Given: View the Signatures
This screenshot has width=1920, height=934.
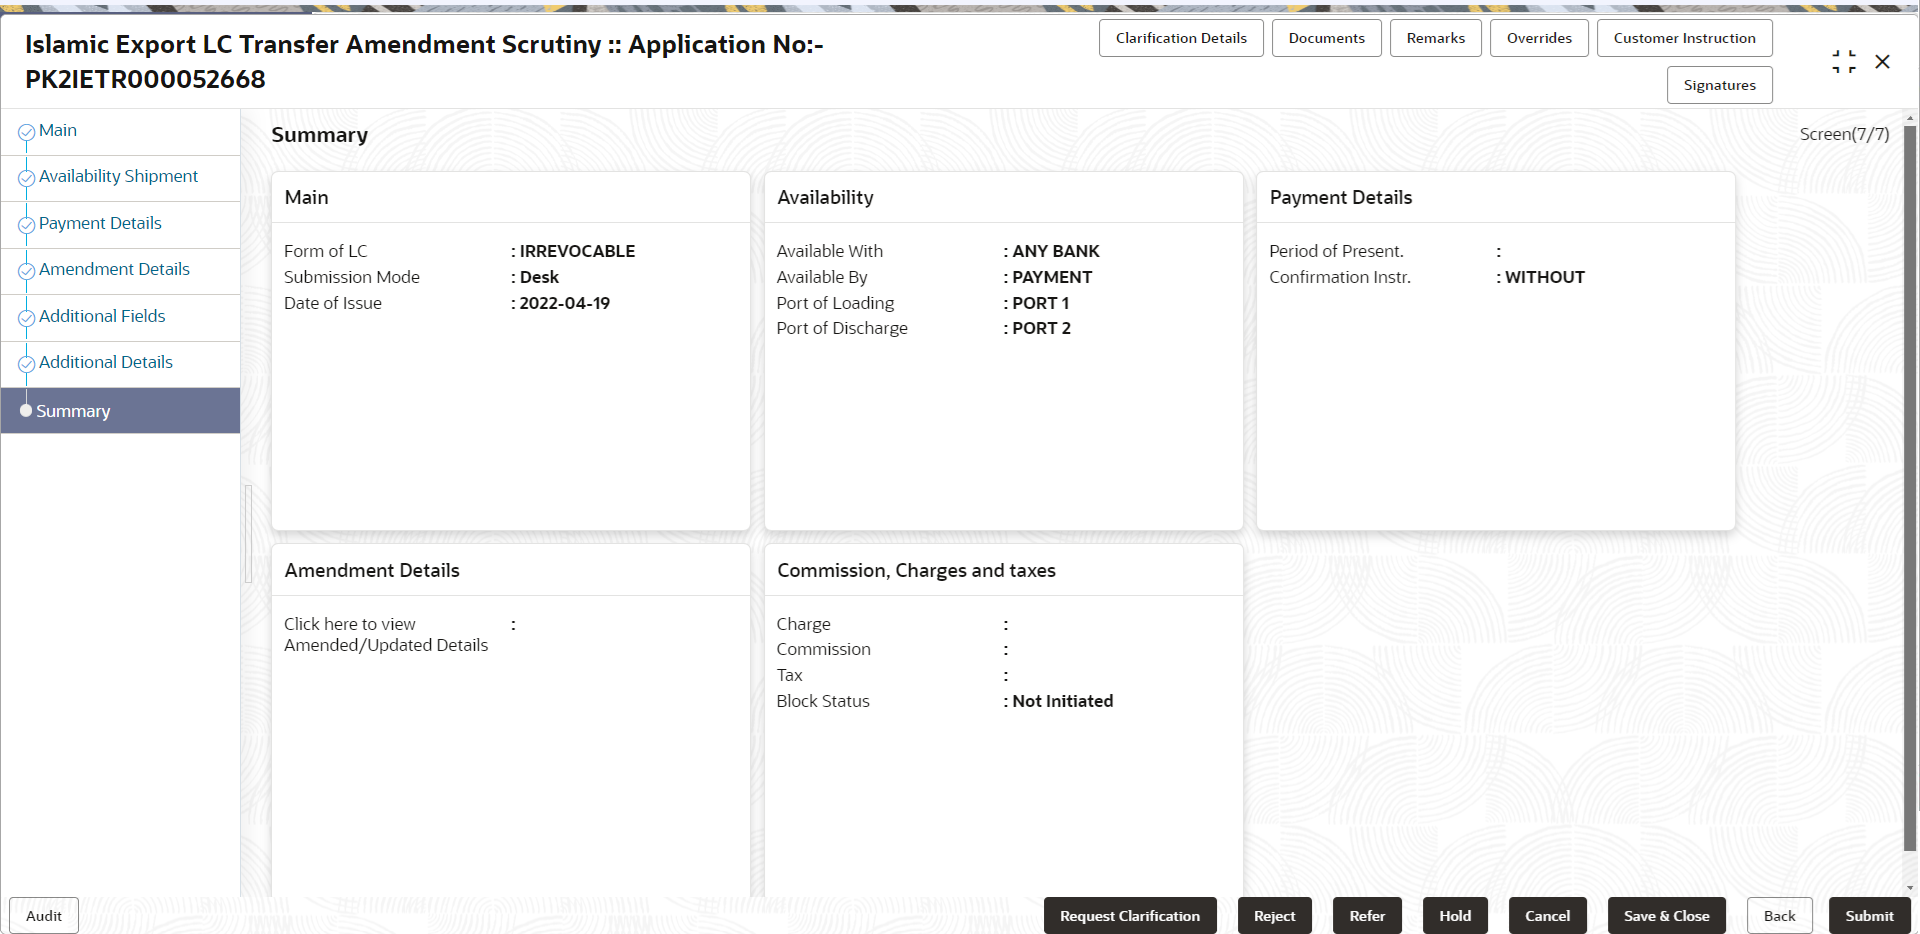Looking at the screenshot, I should click(x=1719, y=85).
